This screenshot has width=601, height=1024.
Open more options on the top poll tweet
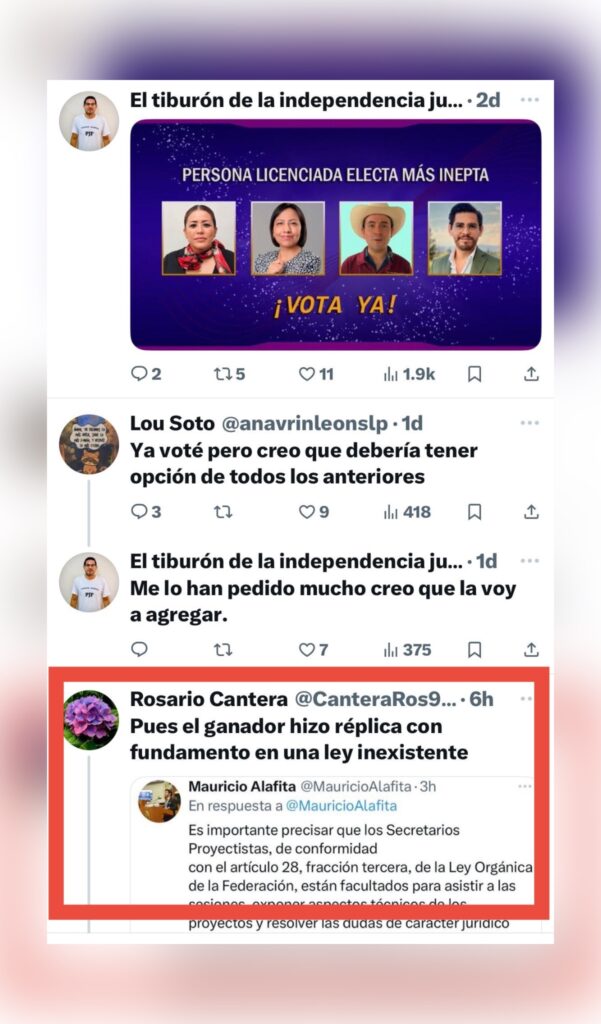[530, 100]
